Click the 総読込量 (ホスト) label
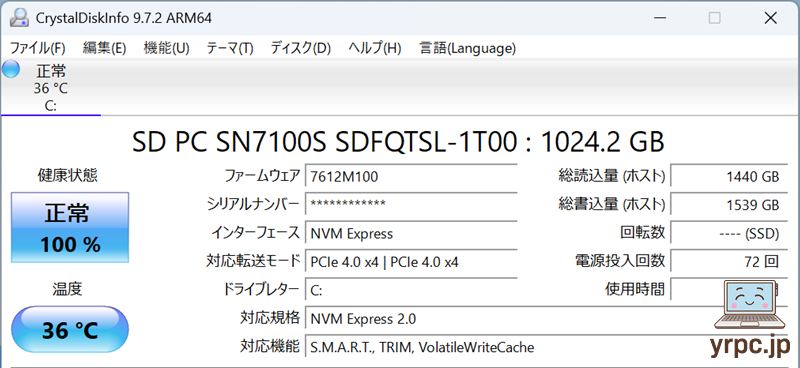The image size is (800, 368). click(612, 177)
